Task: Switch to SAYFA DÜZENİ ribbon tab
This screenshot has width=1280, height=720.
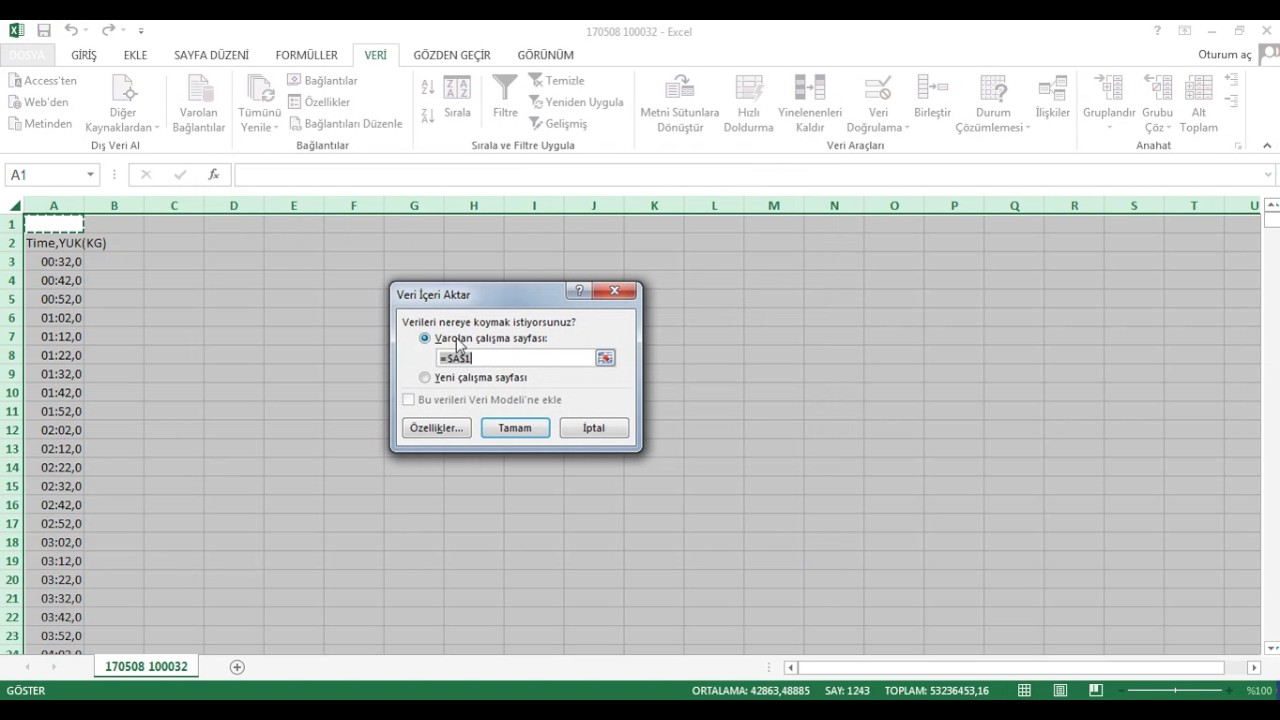Action: coord(211,55)
